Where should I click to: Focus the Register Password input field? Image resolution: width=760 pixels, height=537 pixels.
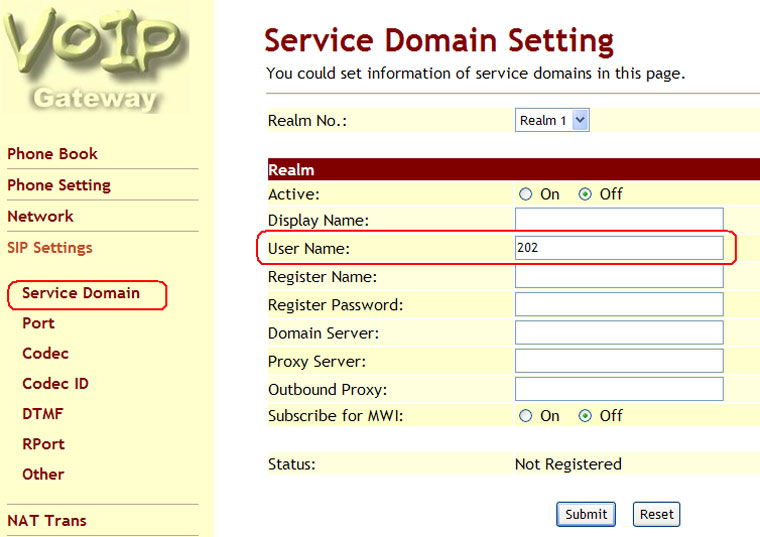(x=618, y=305)
